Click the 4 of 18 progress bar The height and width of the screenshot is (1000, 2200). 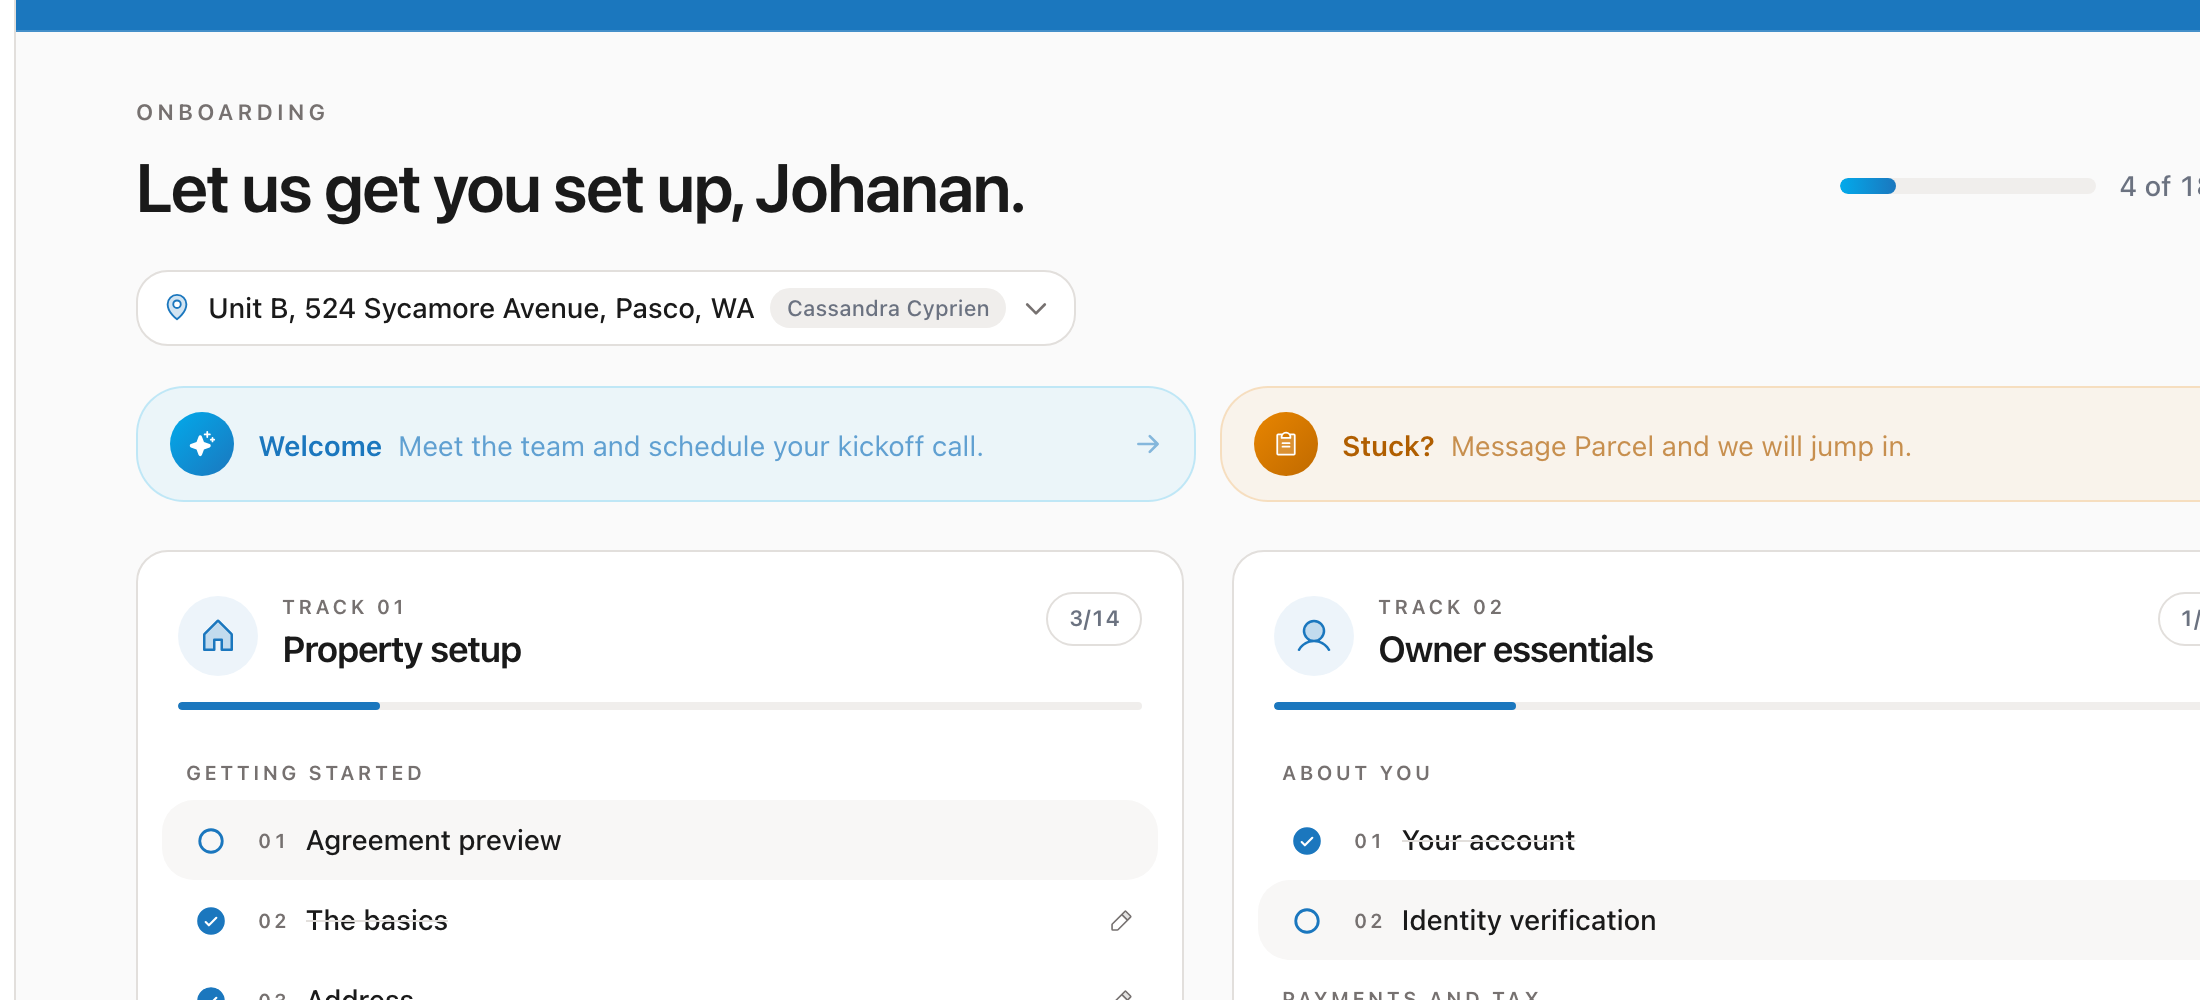pyautogui.click(x=1967, y=186)
